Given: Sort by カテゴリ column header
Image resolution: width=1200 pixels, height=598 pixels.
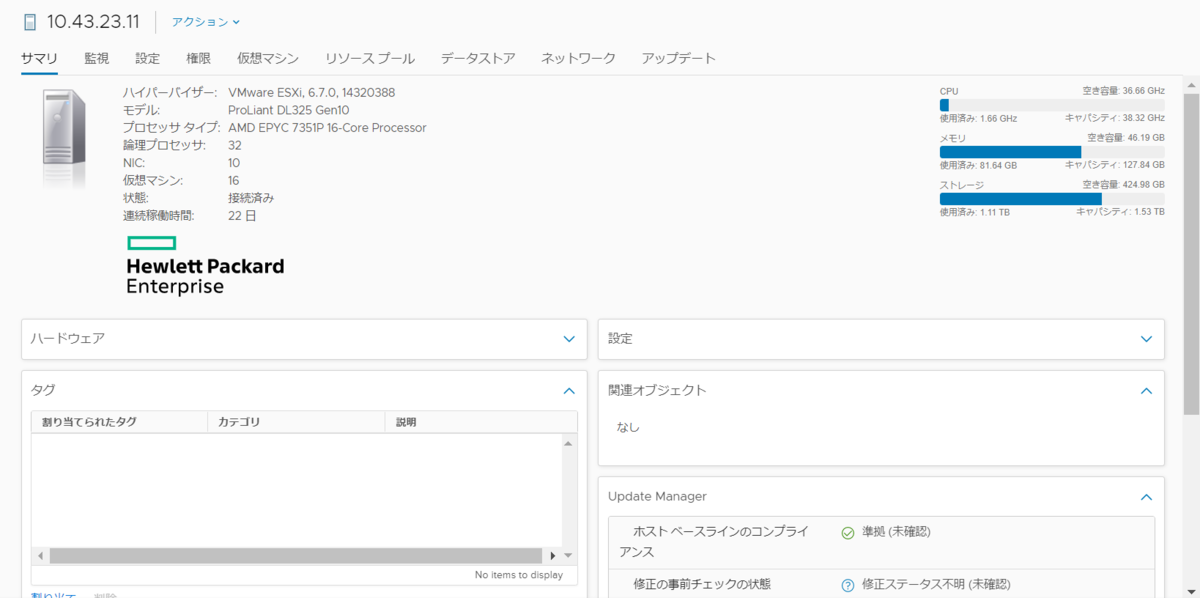Looking at the screenshot, I should coord(296,422).
